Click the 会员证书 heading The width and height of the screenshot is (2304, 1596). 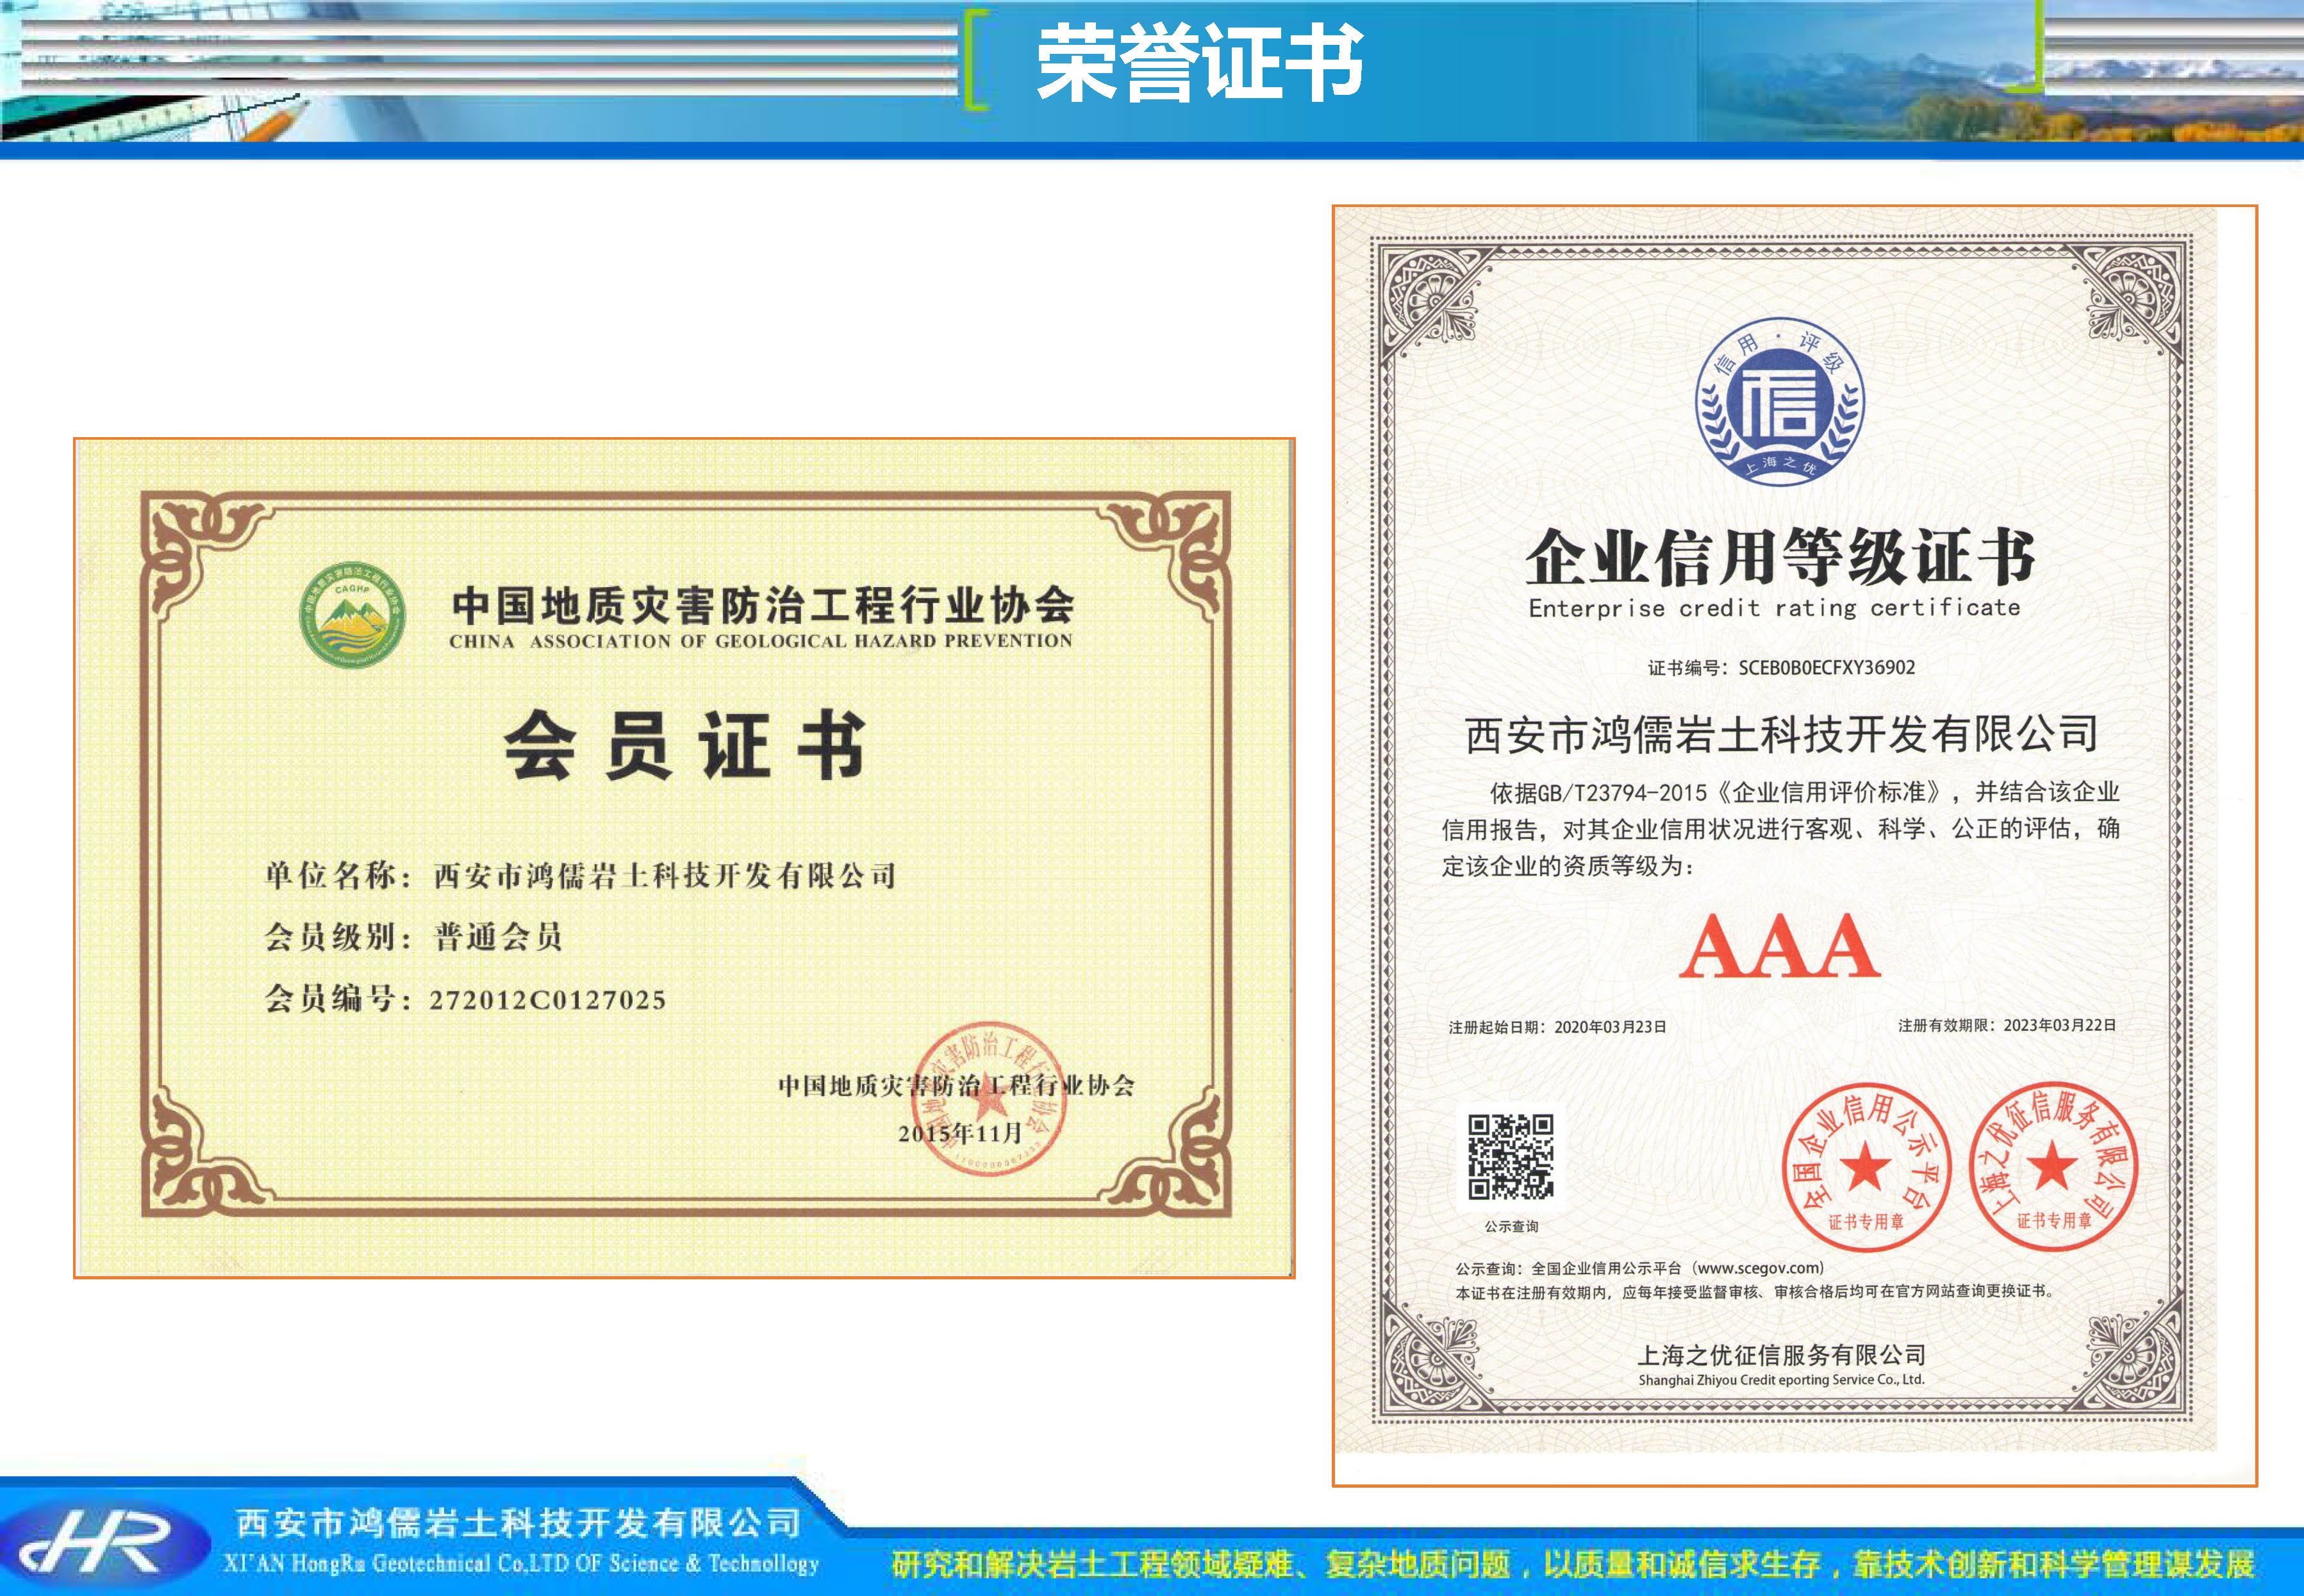(685, 745)
